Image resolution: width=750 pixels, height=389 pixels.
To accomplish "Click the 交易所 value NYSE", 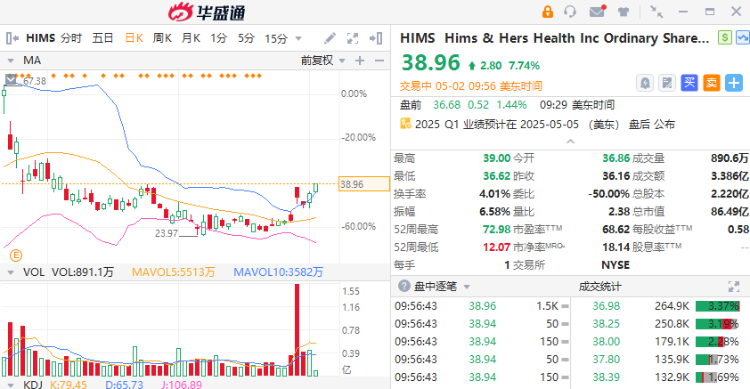I will tap(615, 265).
